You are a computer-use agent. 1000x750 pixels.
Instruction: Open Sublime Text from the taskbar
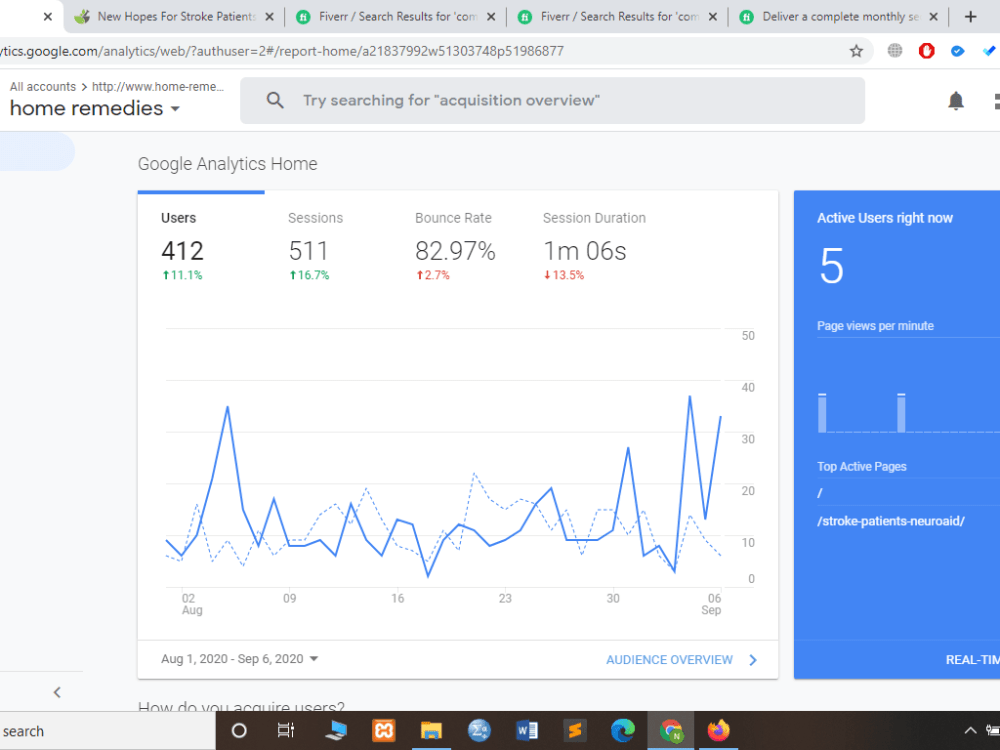[x=575, y=731]
